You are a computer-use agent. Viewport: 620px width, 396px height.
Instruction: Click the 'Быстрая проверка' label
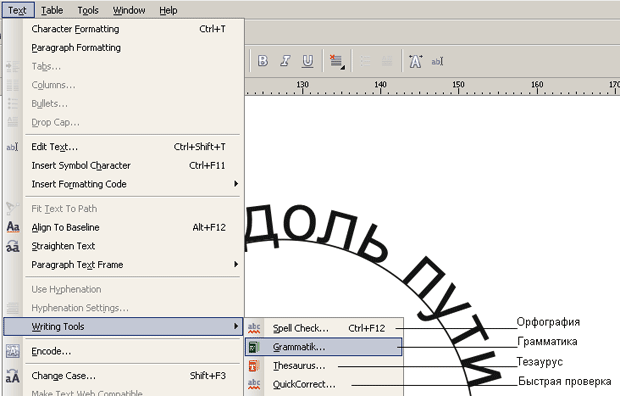pos(565,381)
